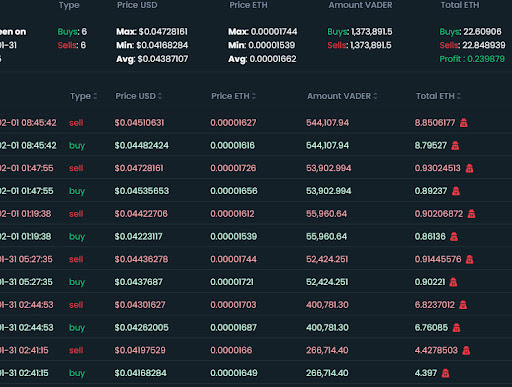Screen dimensions: 512x387
Task: Click the Sells: 22.848939 total
Action: click(x=472, y=45)
